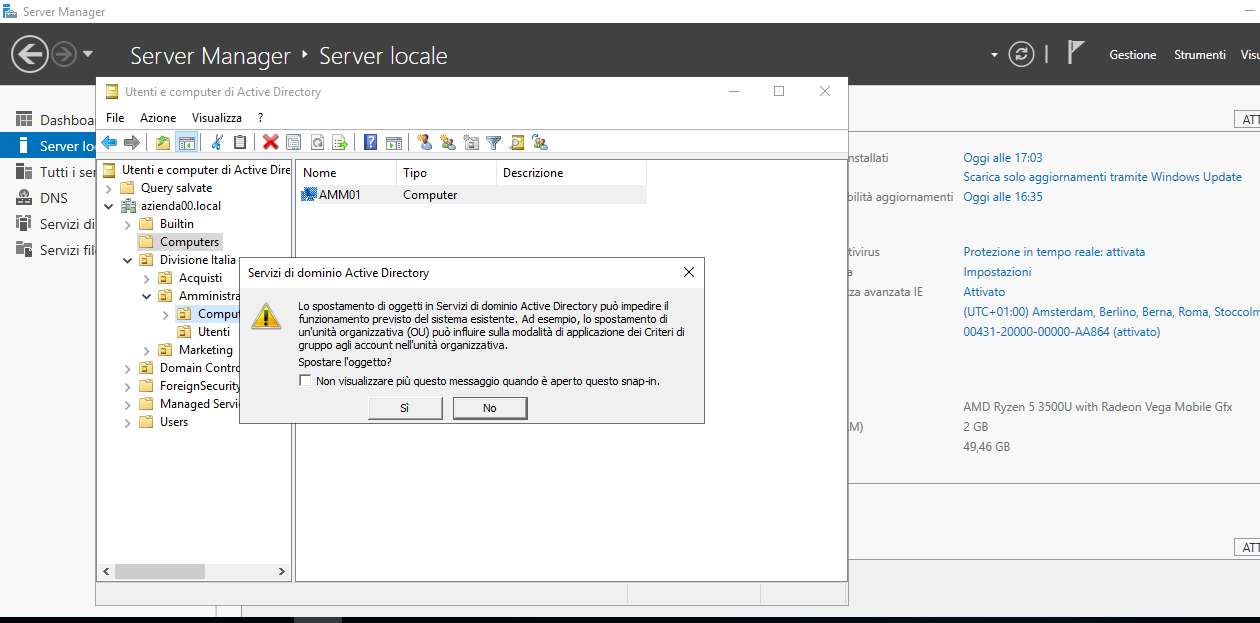The height and width of the screenshot is (623, 1260).
Task: Click the refresh page icon
Action: (x=316, y=143)
